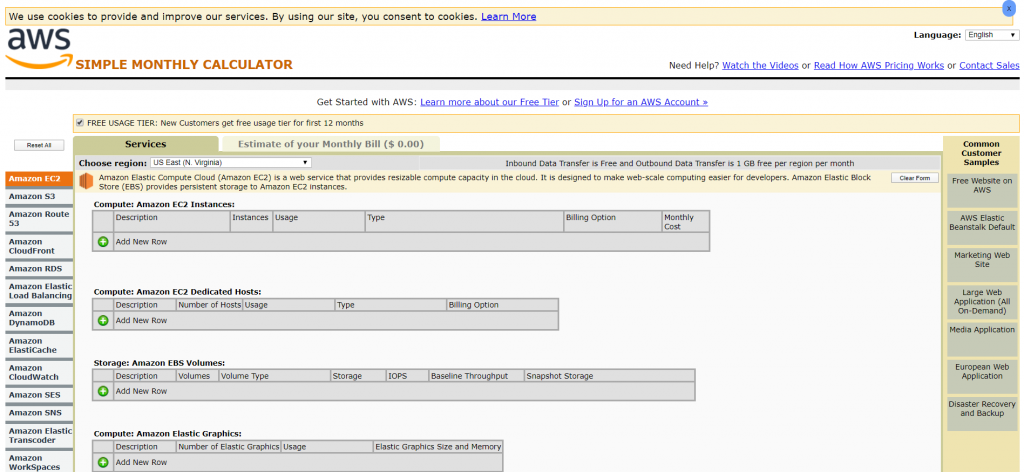Click the Common Customer Samples heading
1024x472 pixels.
981,153
